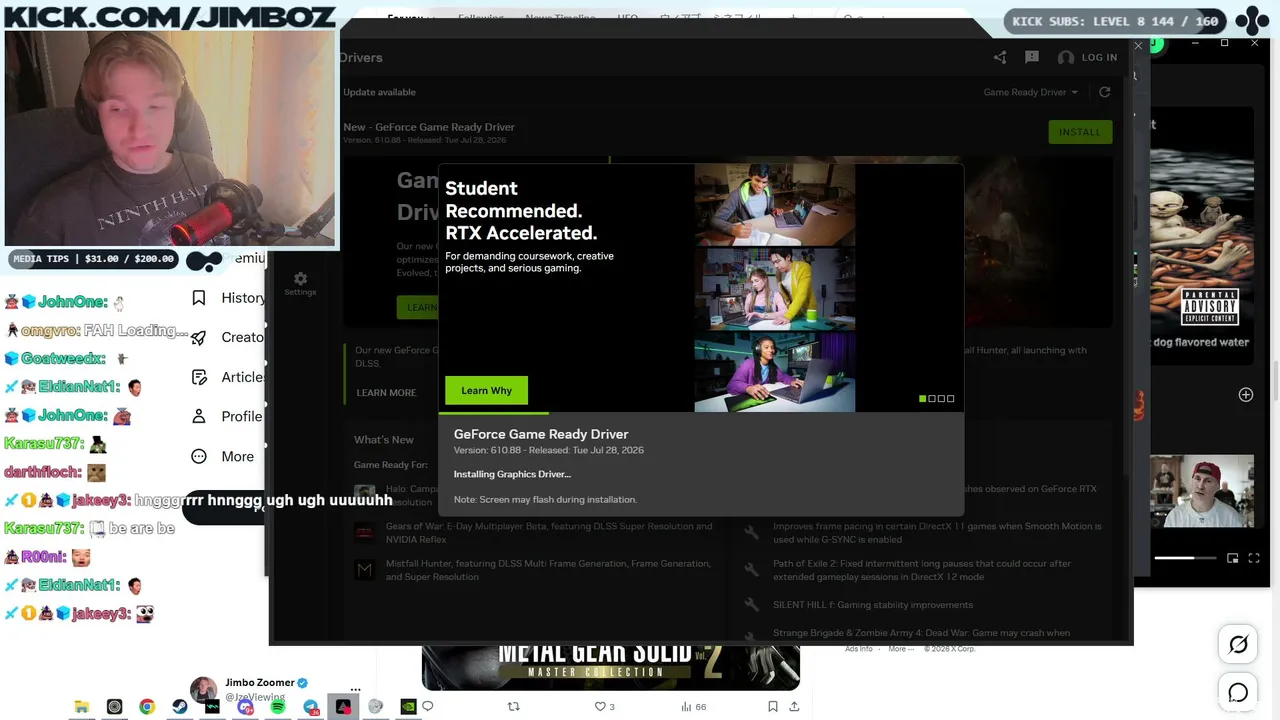Image resolution: width=1280 pixels, height=720 pixels.
Task: Open the messages chat floating button
Action: pyautogui.click(x=1238, y=692)
